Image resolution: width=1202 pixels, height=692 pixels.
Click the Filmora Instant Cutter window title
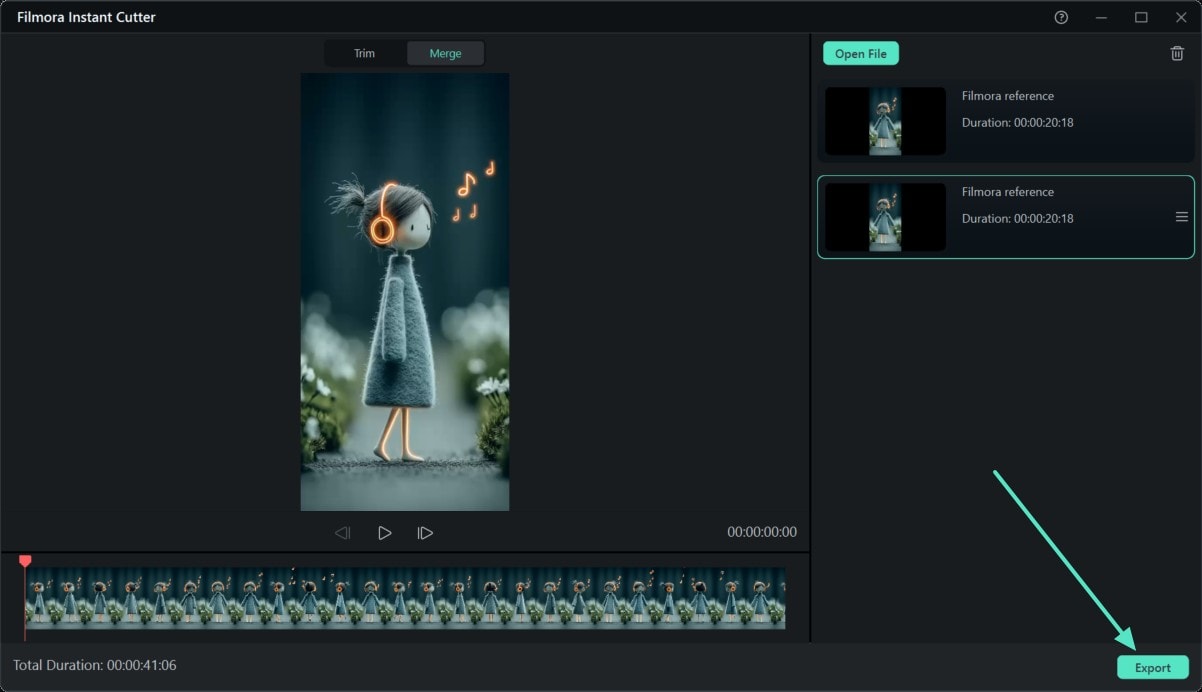click(x=86, y=18)
